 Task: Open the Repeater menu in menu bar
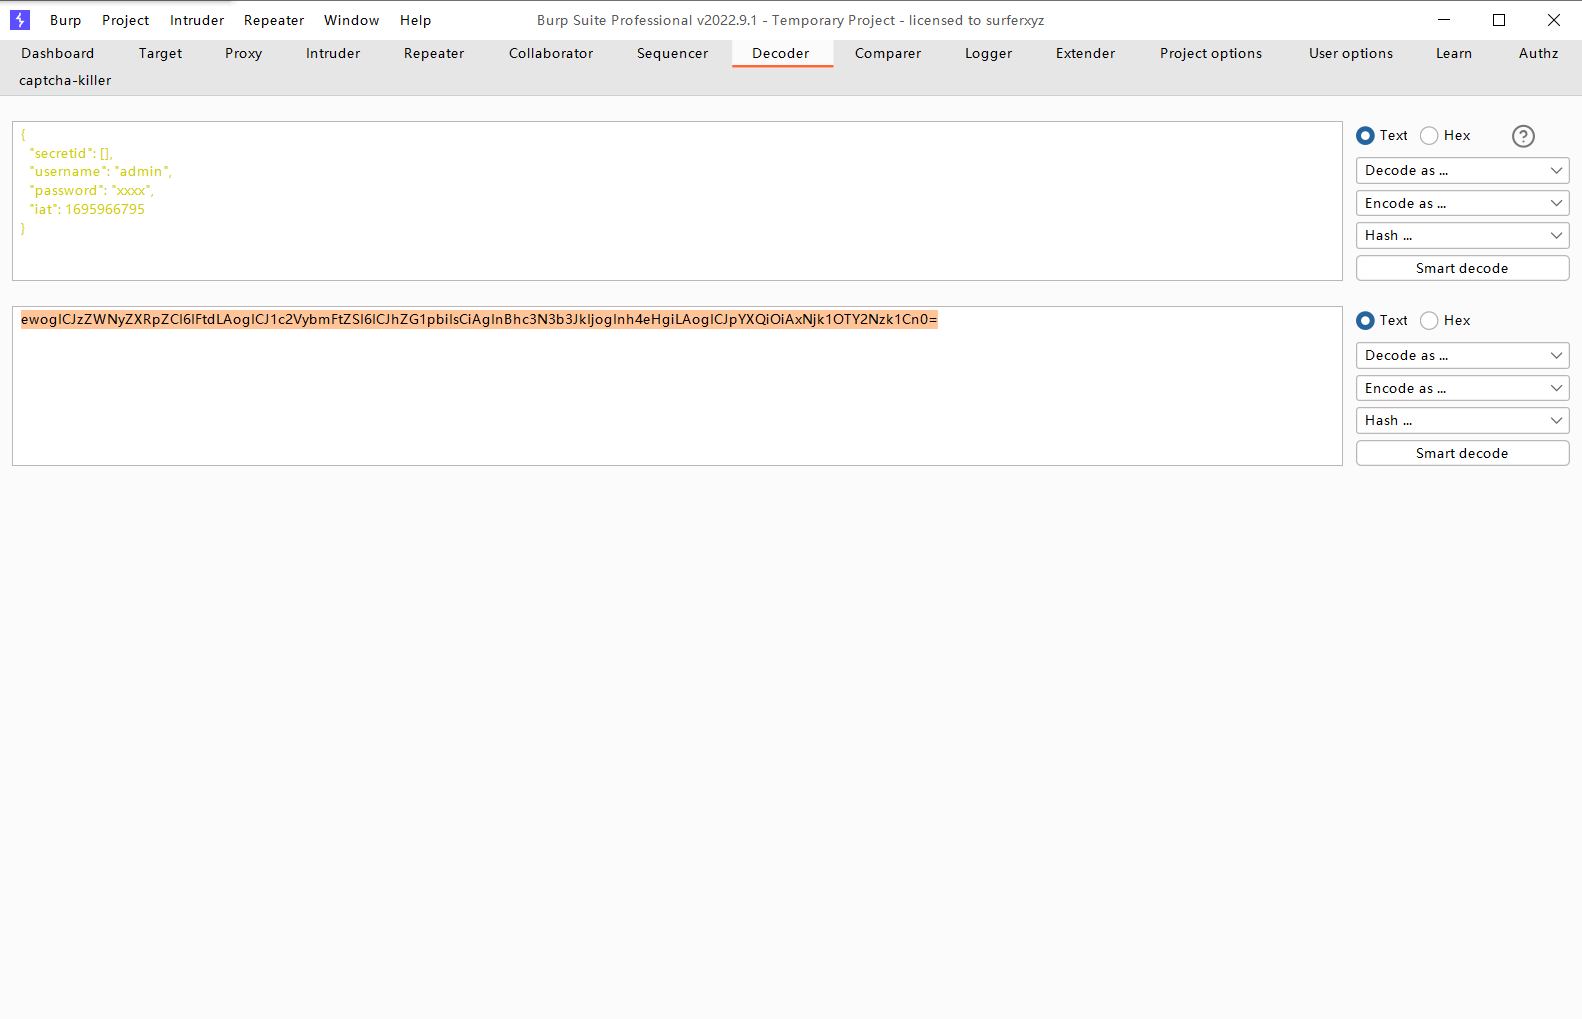pos(274,20)
